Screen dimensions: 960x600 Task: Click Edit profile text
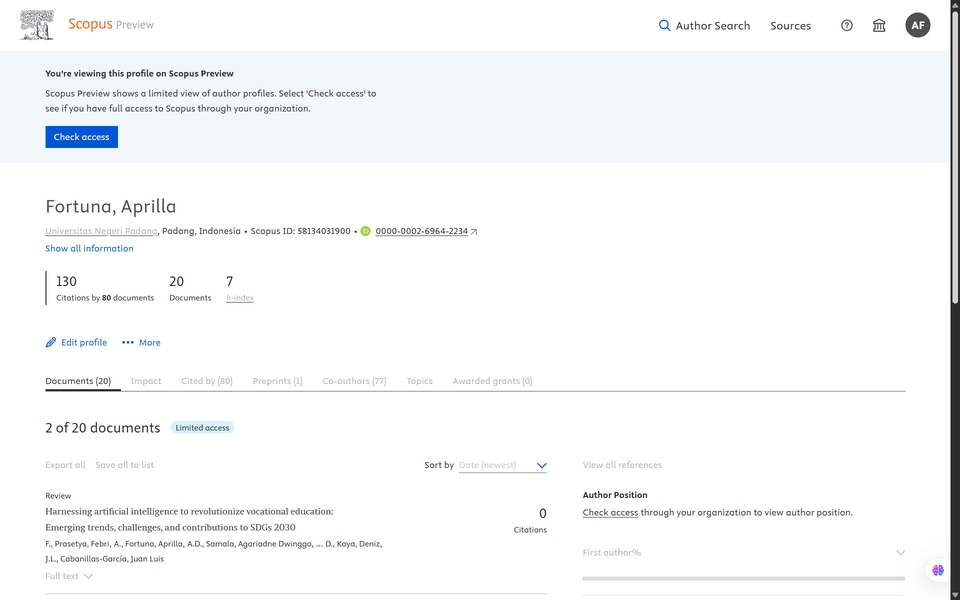pyautogui.click(x=84, y=342)
